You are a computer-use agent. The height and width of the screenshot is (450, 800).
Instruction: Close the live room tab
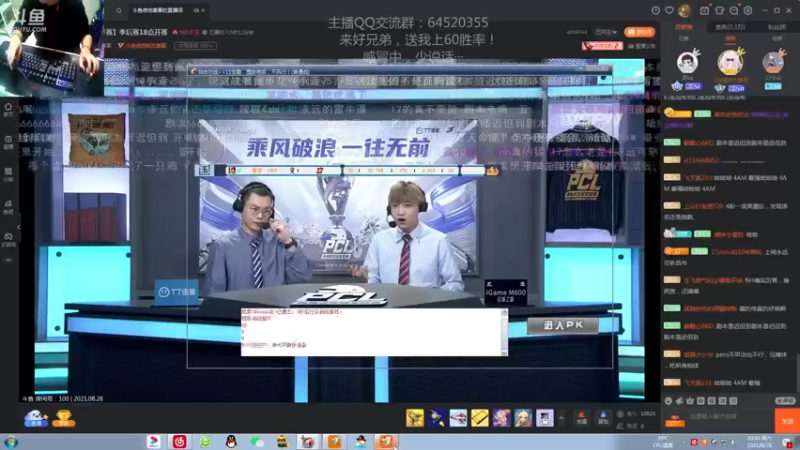coord(203,10)
